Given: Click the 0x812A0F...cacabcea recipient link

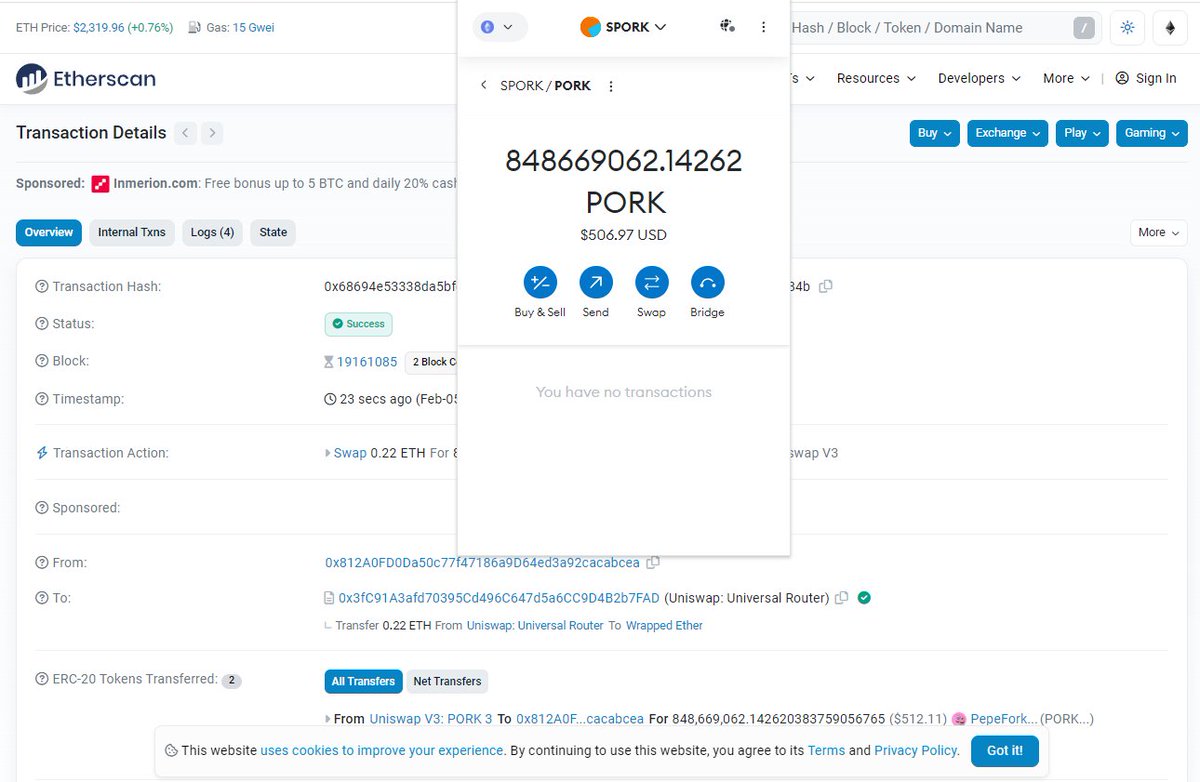Looking at the screenshot, I should click(x=579, y=718).
